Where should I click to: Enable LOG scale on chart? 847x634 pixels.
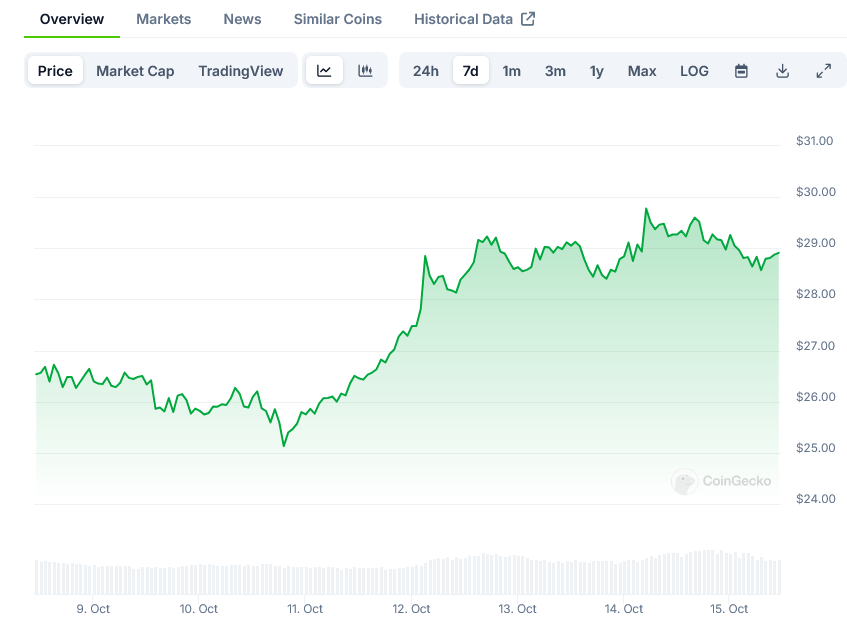694,71
